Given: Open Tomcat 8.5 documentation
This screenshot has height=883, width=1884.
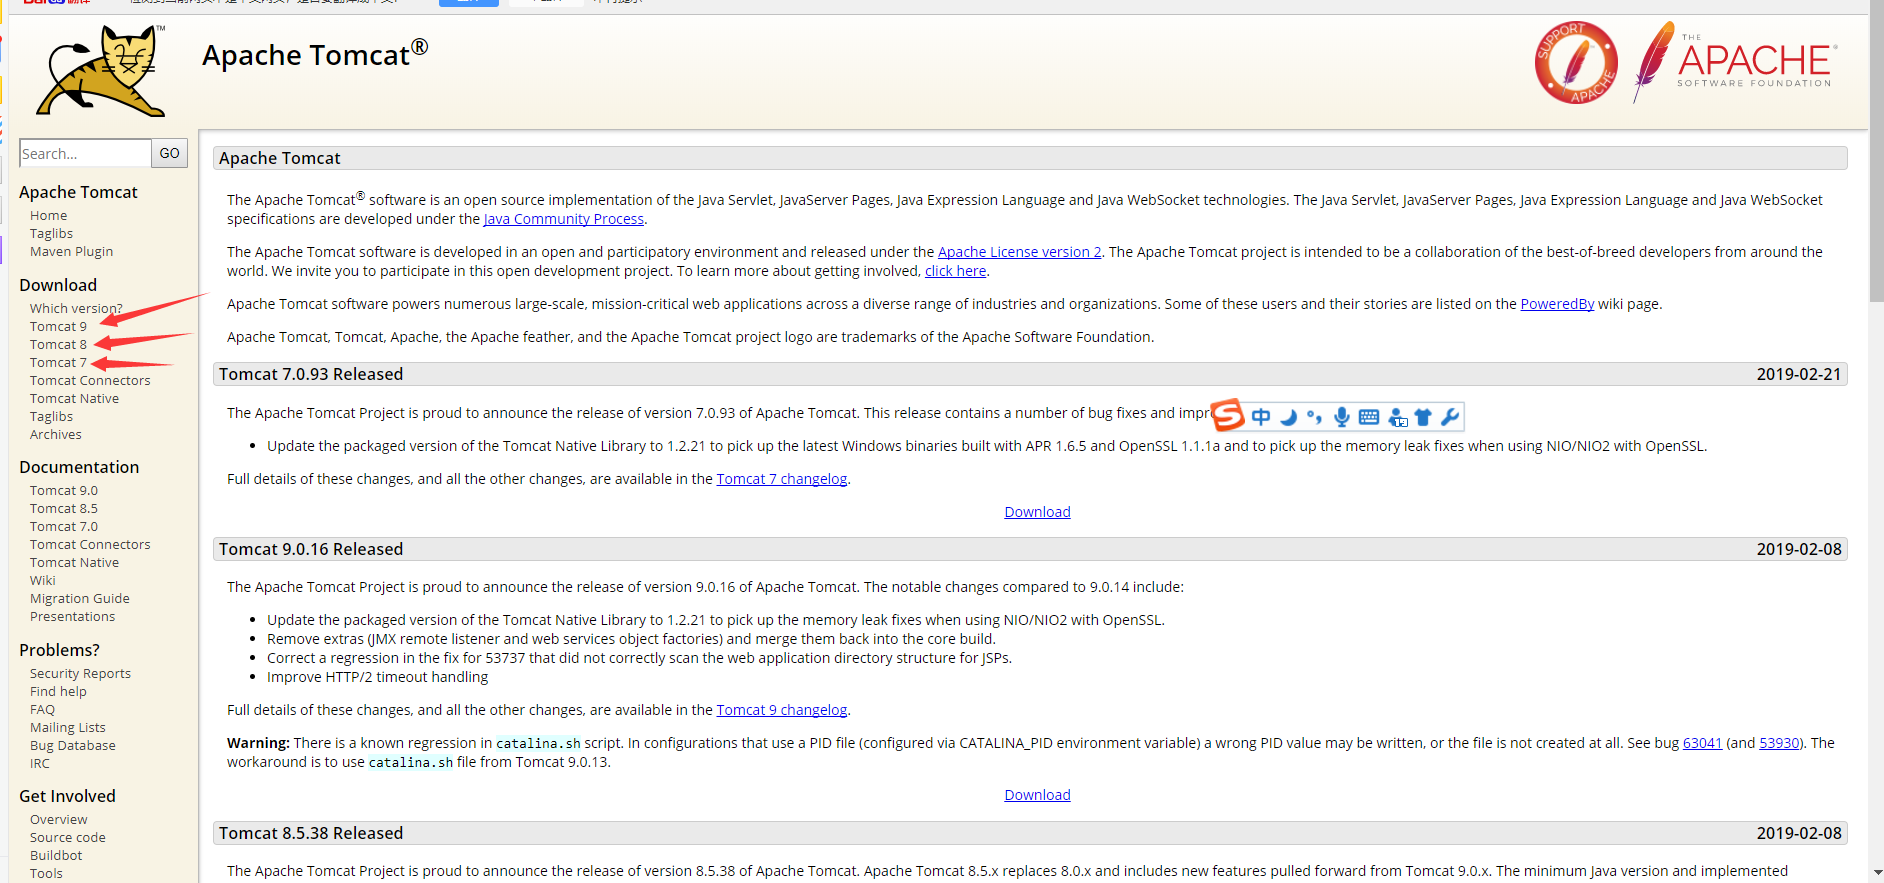Looking at the screenshot, I should [x=64, y=508].
